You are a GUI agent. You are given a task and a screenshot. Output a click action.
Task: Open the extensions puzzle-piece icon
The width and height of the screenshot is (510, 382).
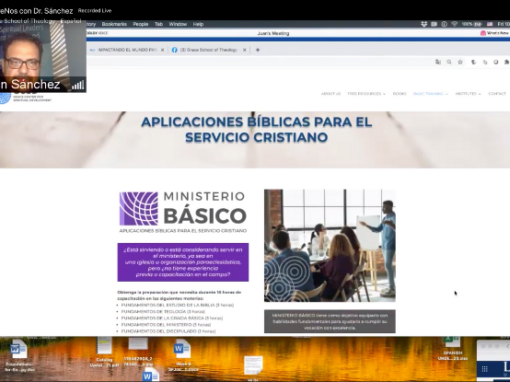click(507, 62)
